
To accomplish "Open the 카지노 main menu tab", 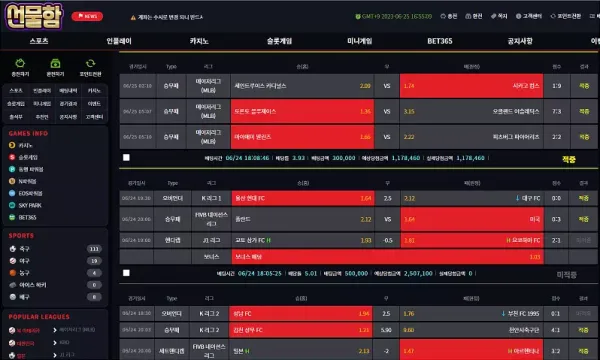I will (199, 41).
